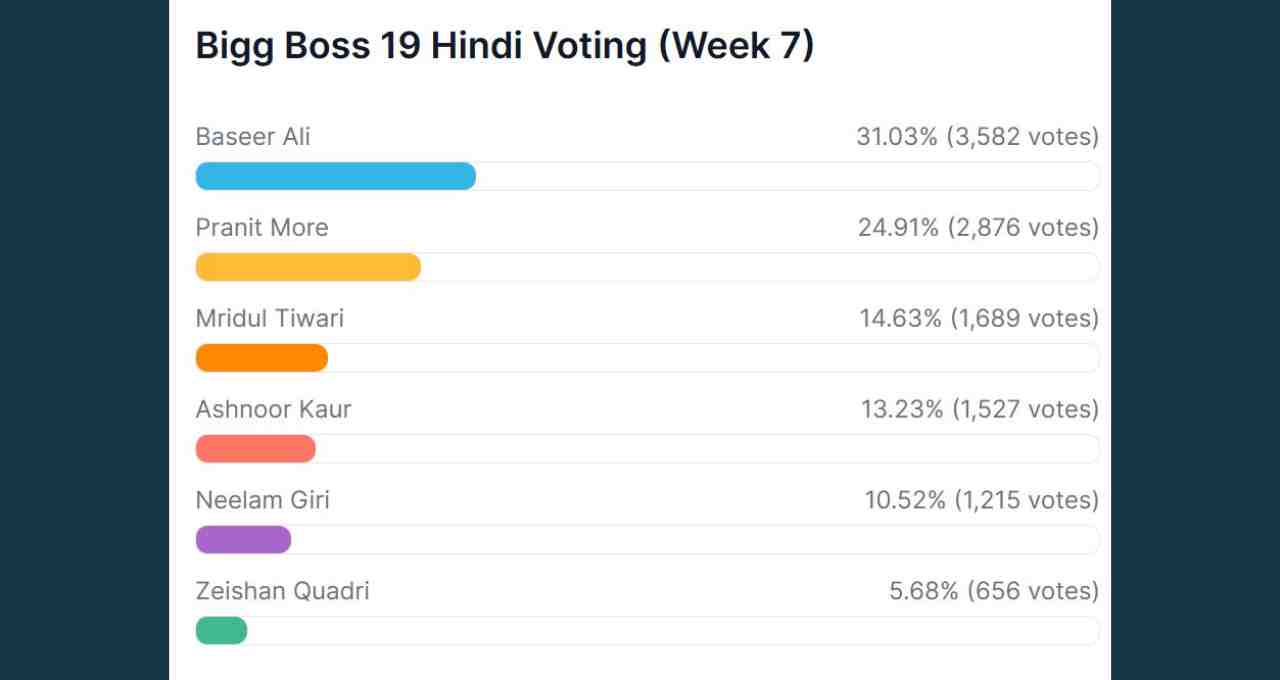1280x680 pixels.
Task: Click the orange Mridul Tiwari bar
Action: pyautogui.click(x=262, y=358)
